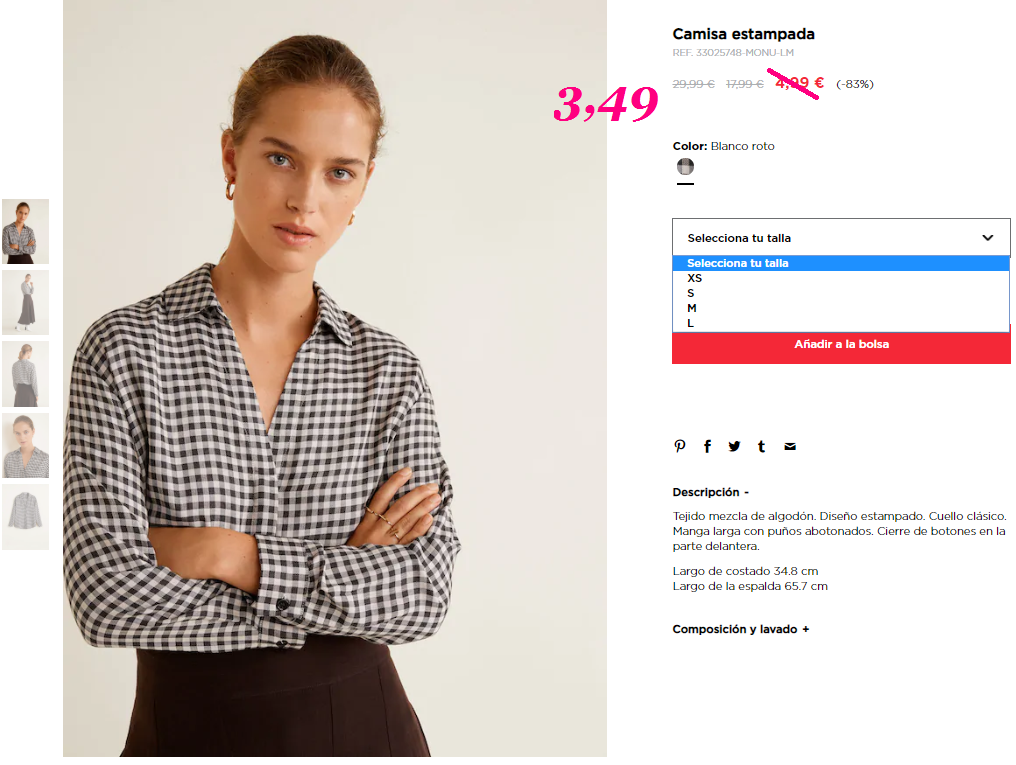The width and height of the screenshot is (1016, 765).
Task: Send product by email envelope icon
Action: tap(790, 446)
